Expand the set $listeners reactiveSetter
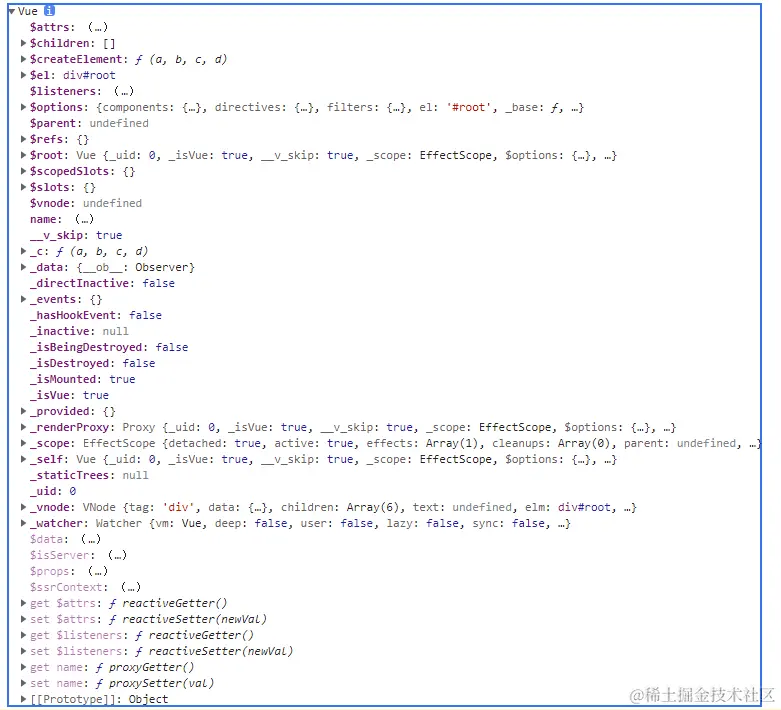Screen dimensions: 781x710 pos(23,651)
